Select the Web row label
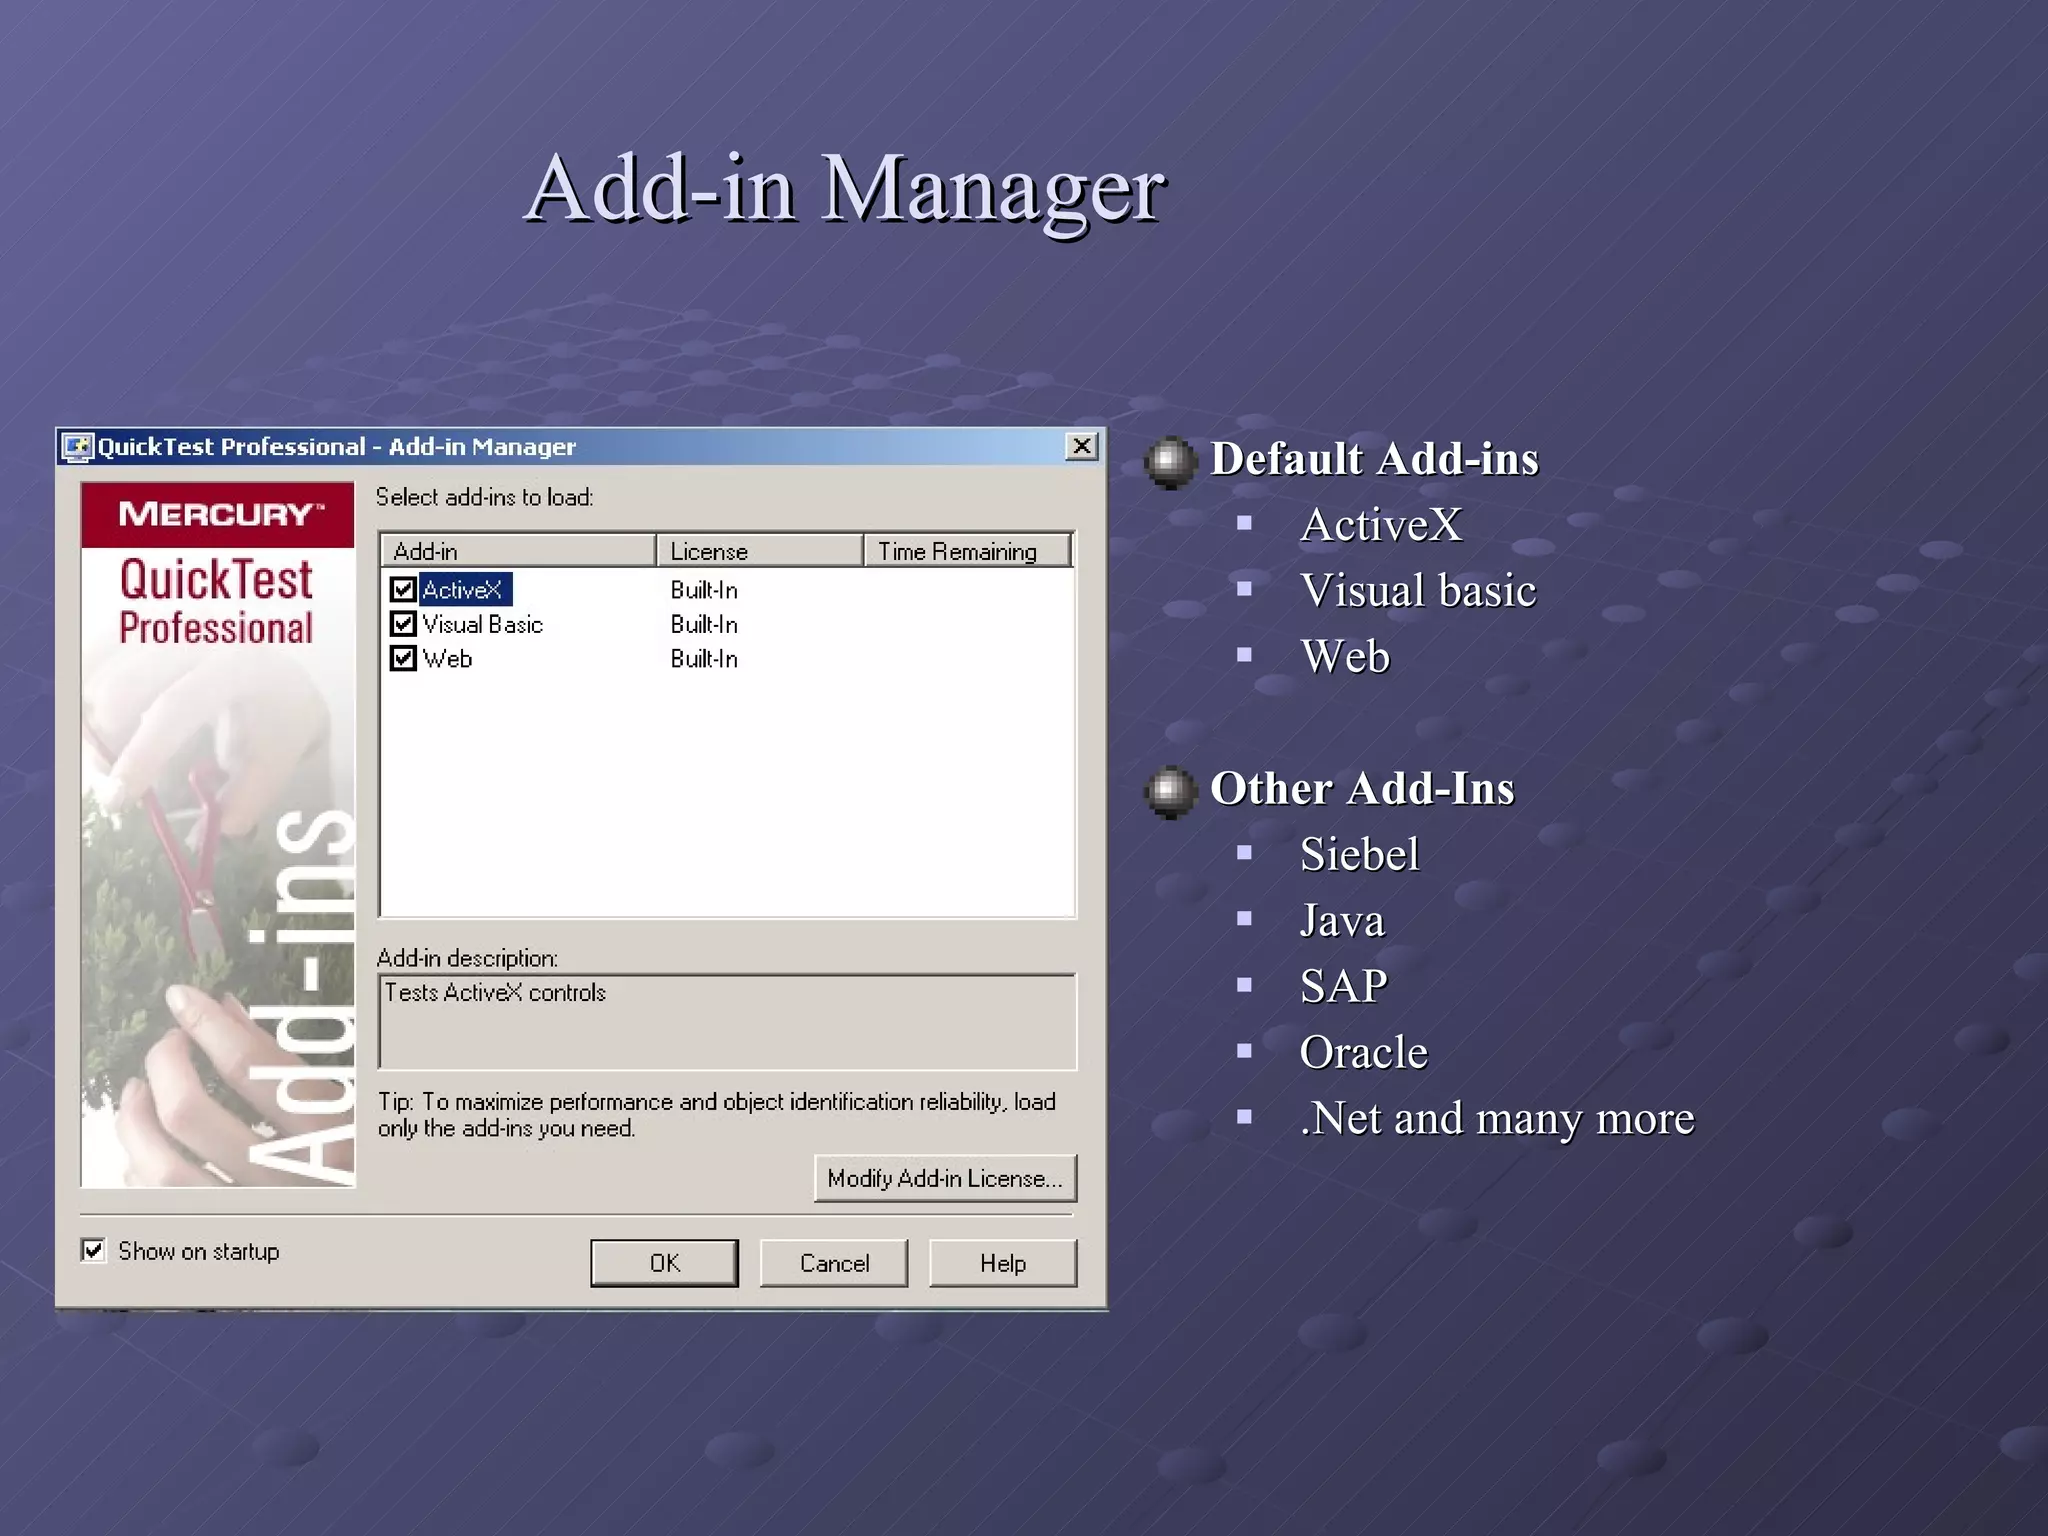This screenshot has height=1536, width=2048. coord(447,658)
